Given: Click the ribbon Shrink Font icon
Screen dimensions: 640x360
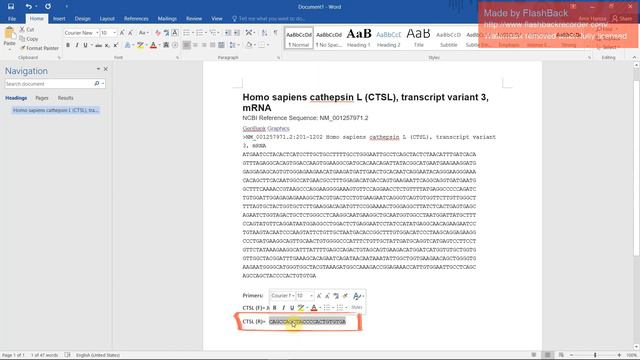Looking at the screenshot, I should tap(130, 33).
